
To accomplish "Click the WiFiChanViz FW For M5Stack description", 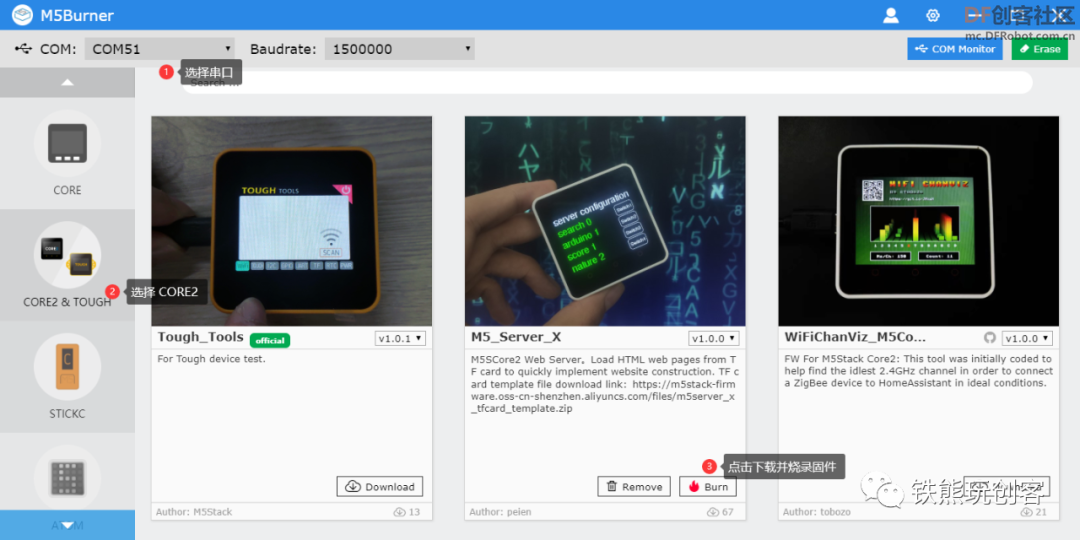I will point(918,371).
